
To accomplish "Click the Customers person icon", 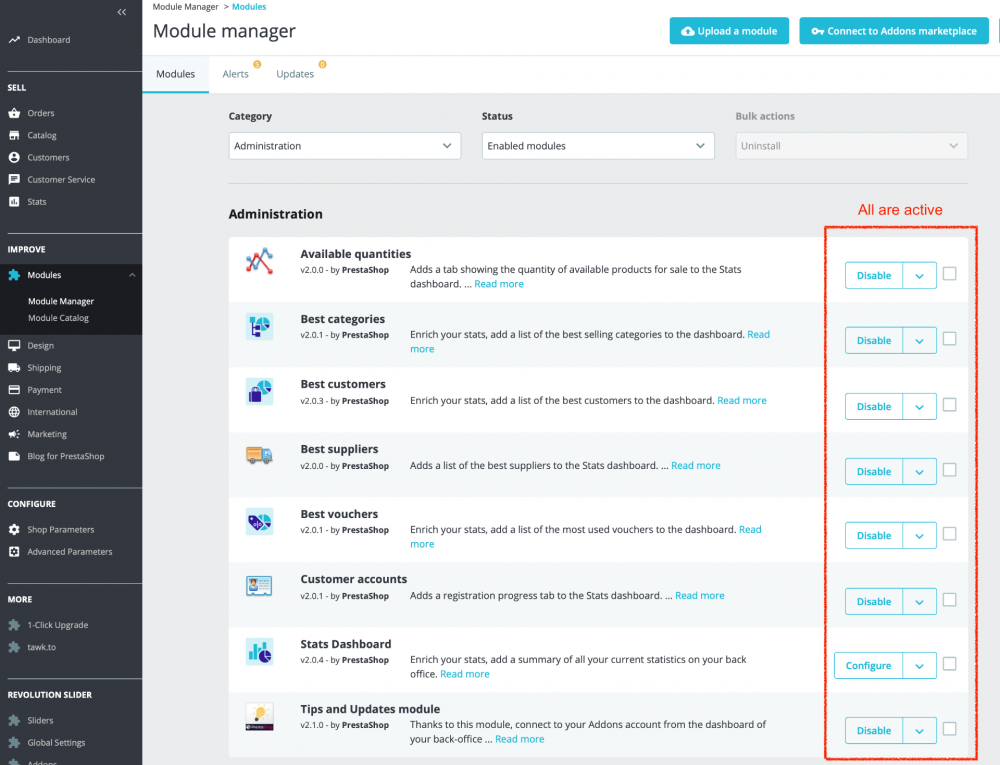I will click(14, 157).
